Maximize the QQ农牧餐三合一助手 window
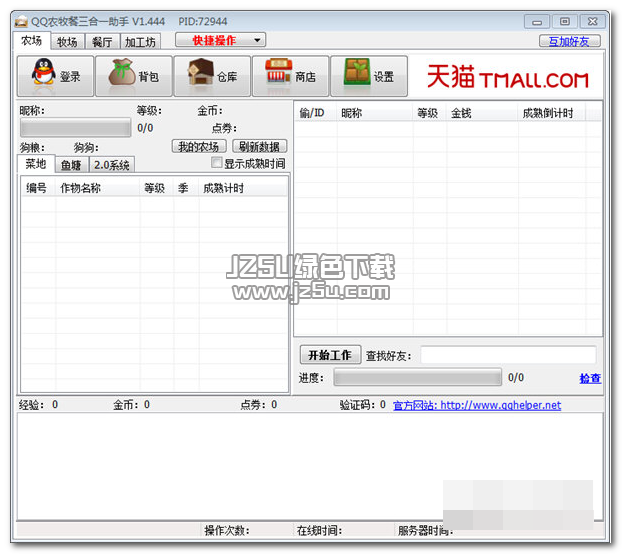The height and width of the screenshot is (554, 622). coord(564,22)
